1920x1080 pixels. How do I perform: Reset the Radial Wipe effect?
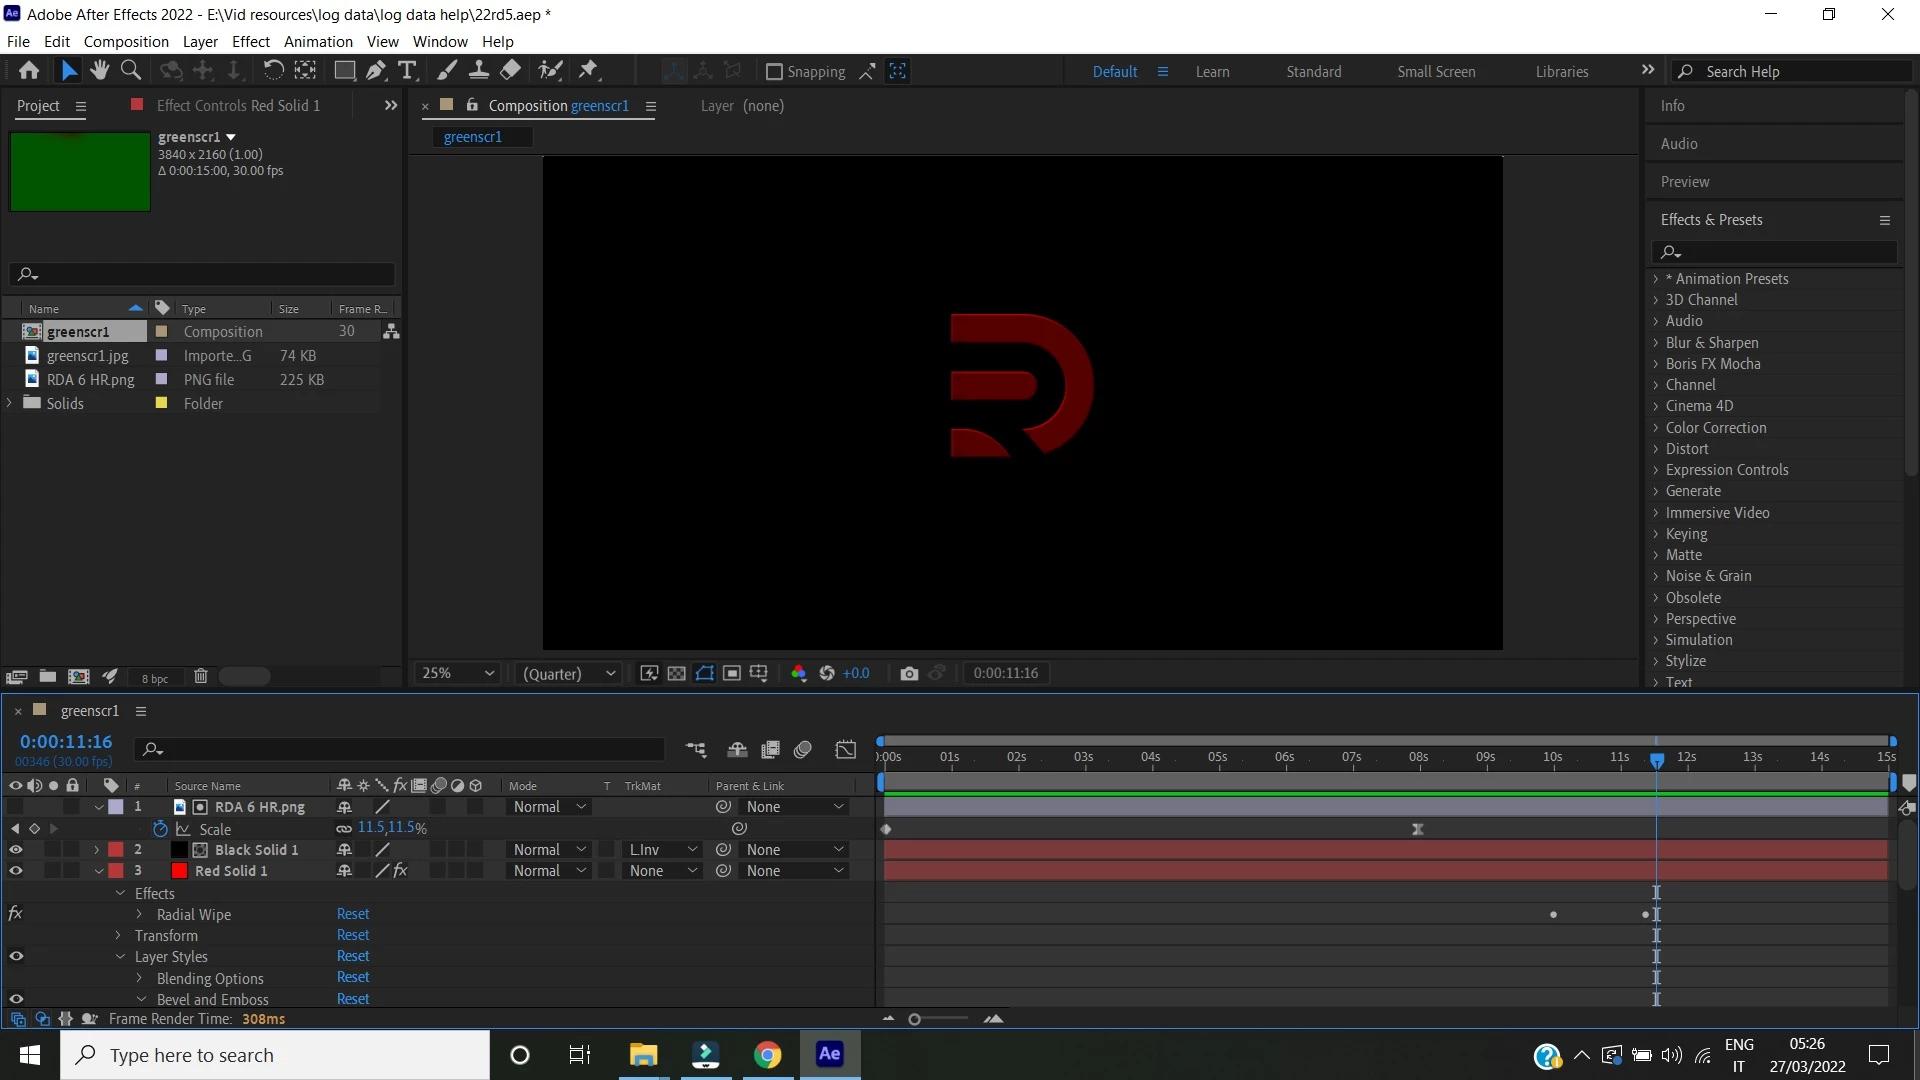tap(352, 914)
